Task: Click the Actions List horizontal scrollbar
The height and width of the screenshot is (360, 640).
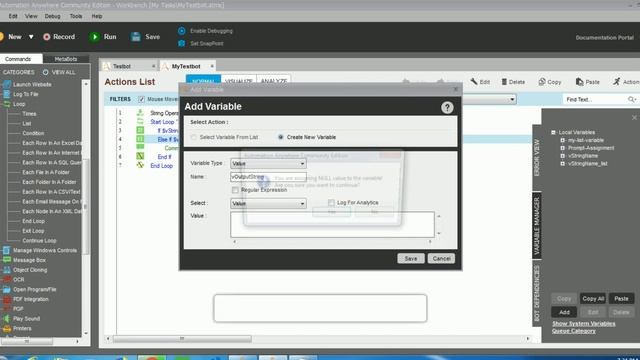Action: 182,339
